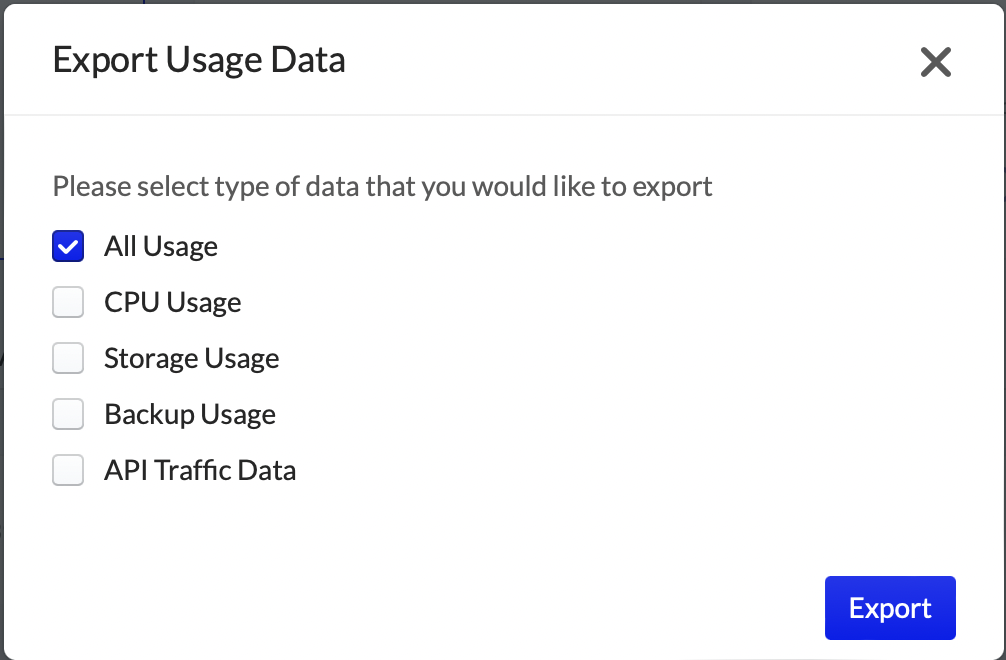The height and width of the screenshot is (660, 1006).
Task: Tick the Storage Usage checkbox
Action: (68, 359)
